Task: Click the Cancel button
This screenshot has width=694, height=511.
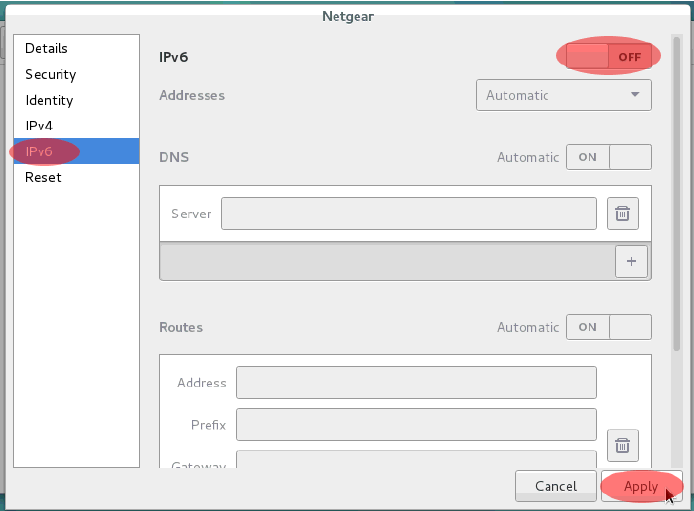Action: click(x=555, y=486)
